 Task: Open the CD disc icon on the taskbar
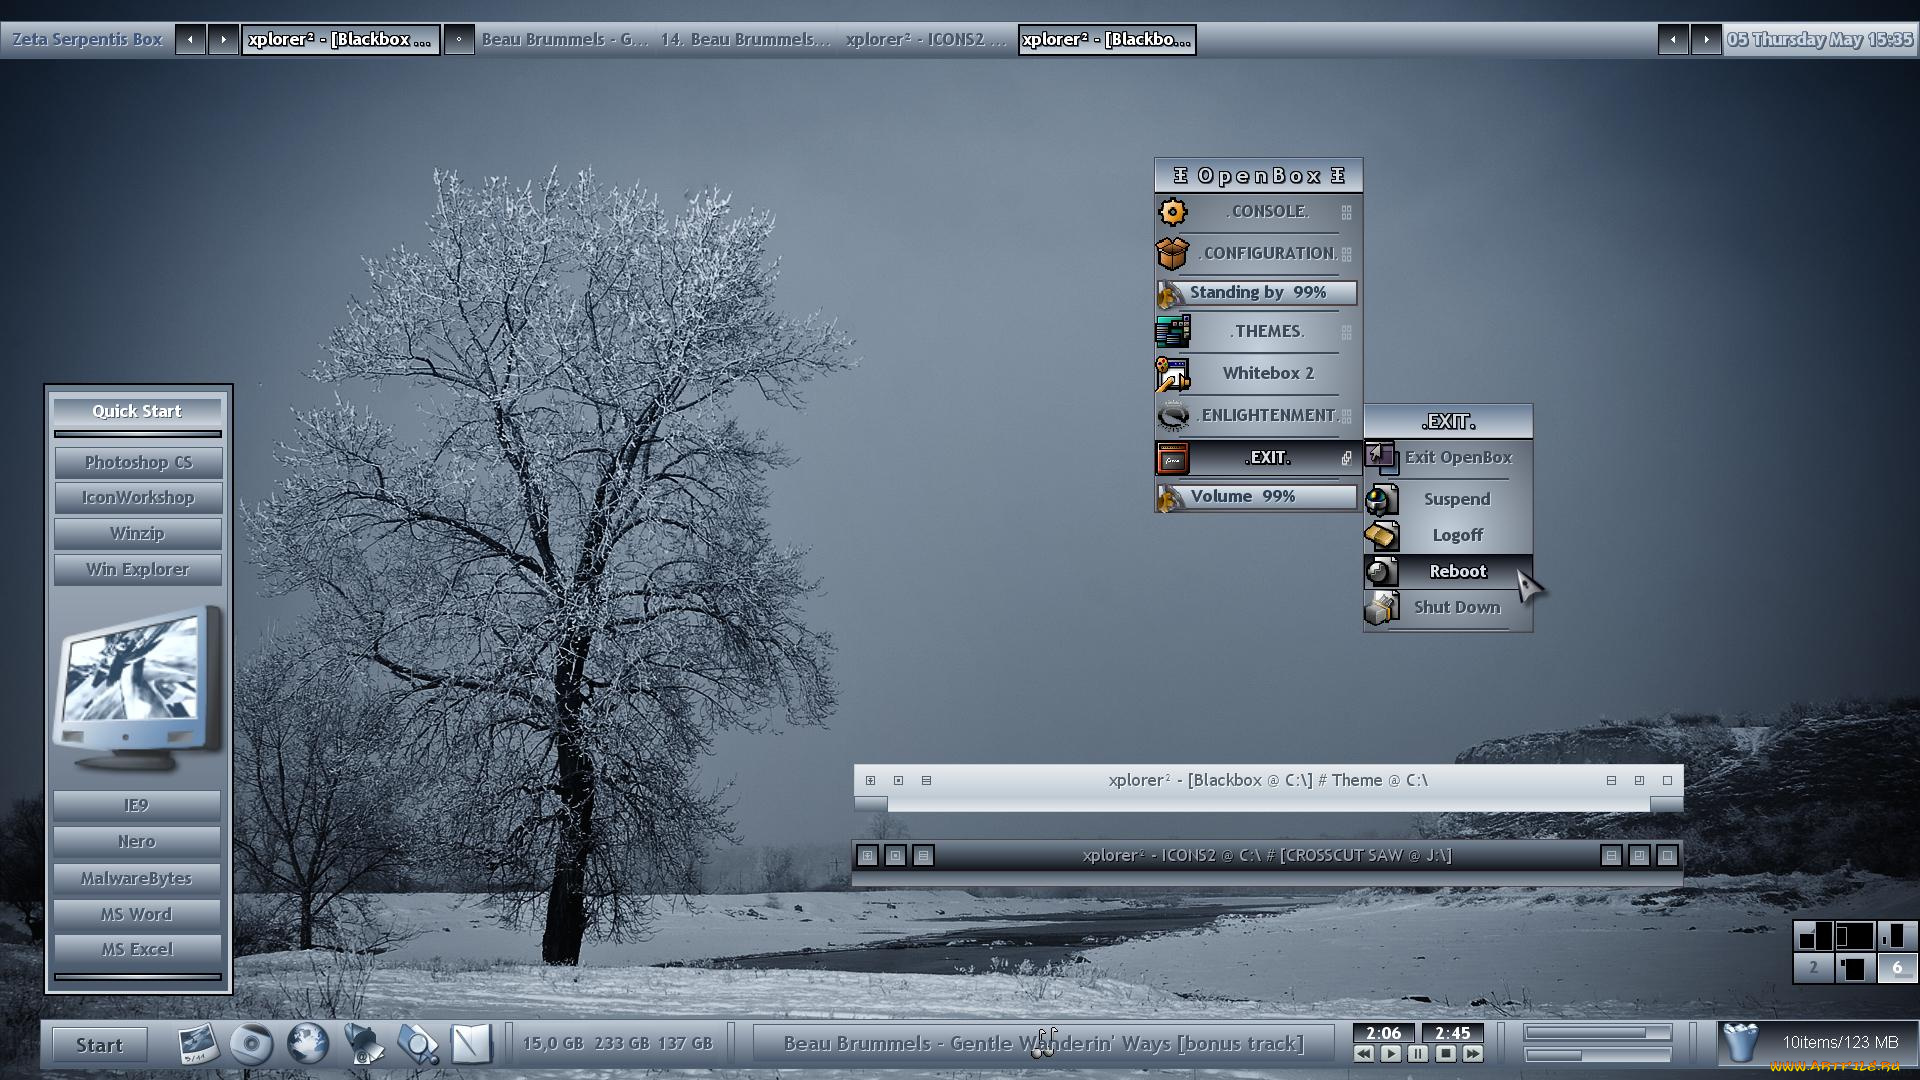pyautogui.click(x=252, y=1042)
